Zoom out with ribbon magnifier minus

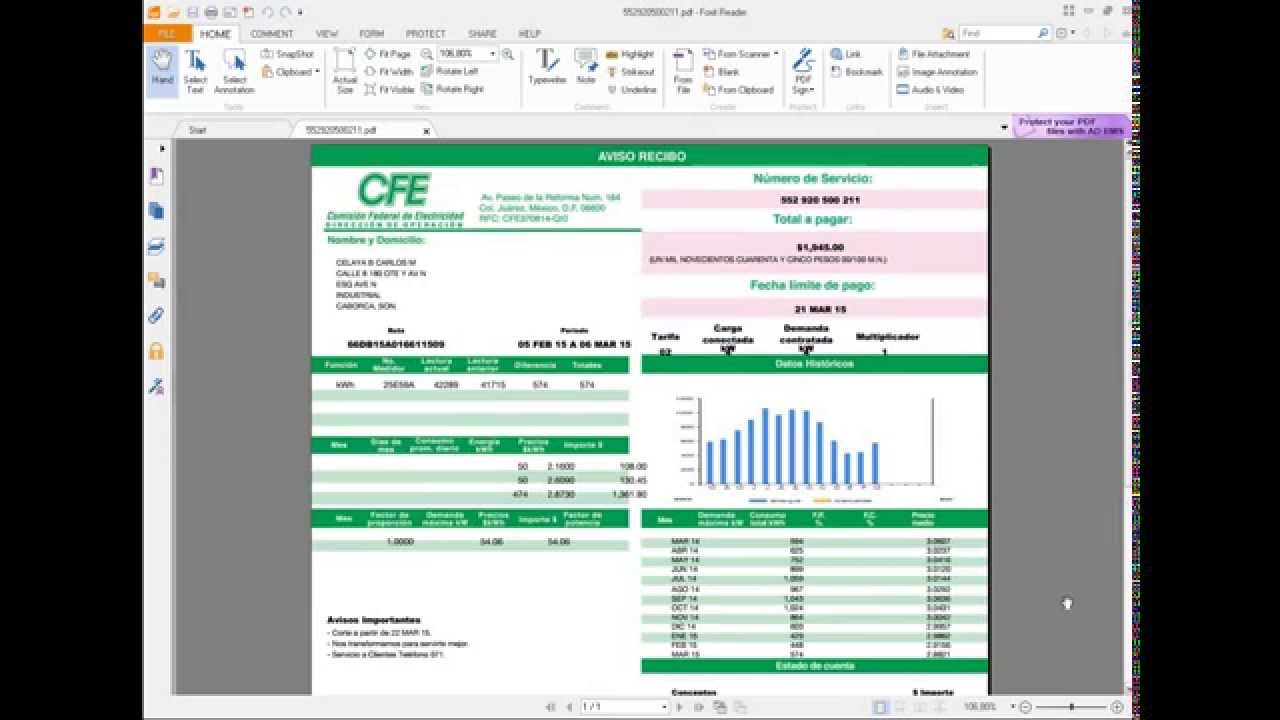pos(427,54)
